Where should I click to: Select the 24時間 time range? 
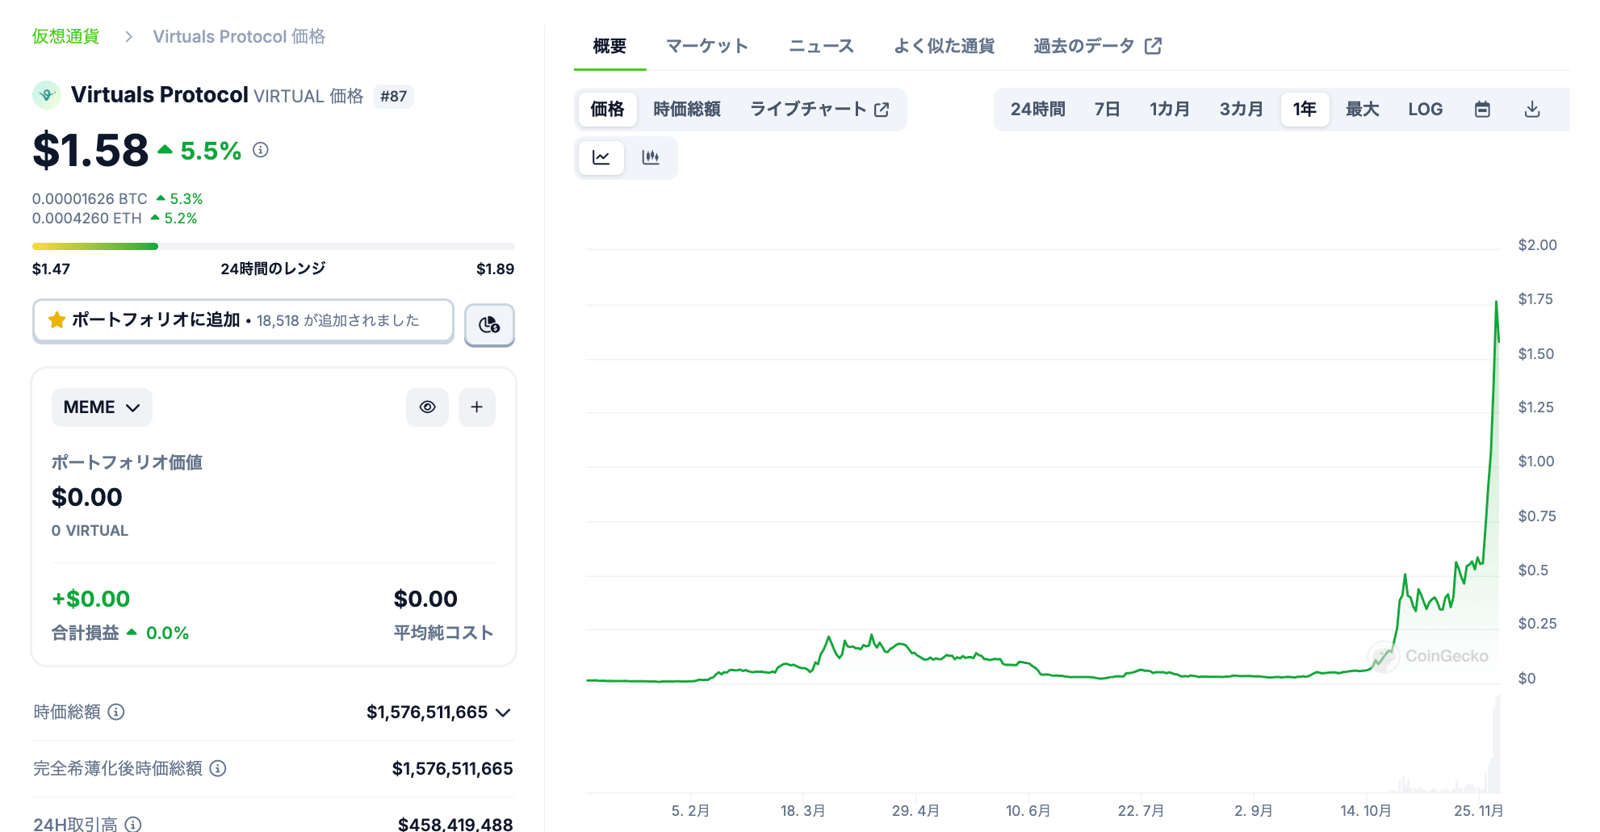coord(1037,109)
